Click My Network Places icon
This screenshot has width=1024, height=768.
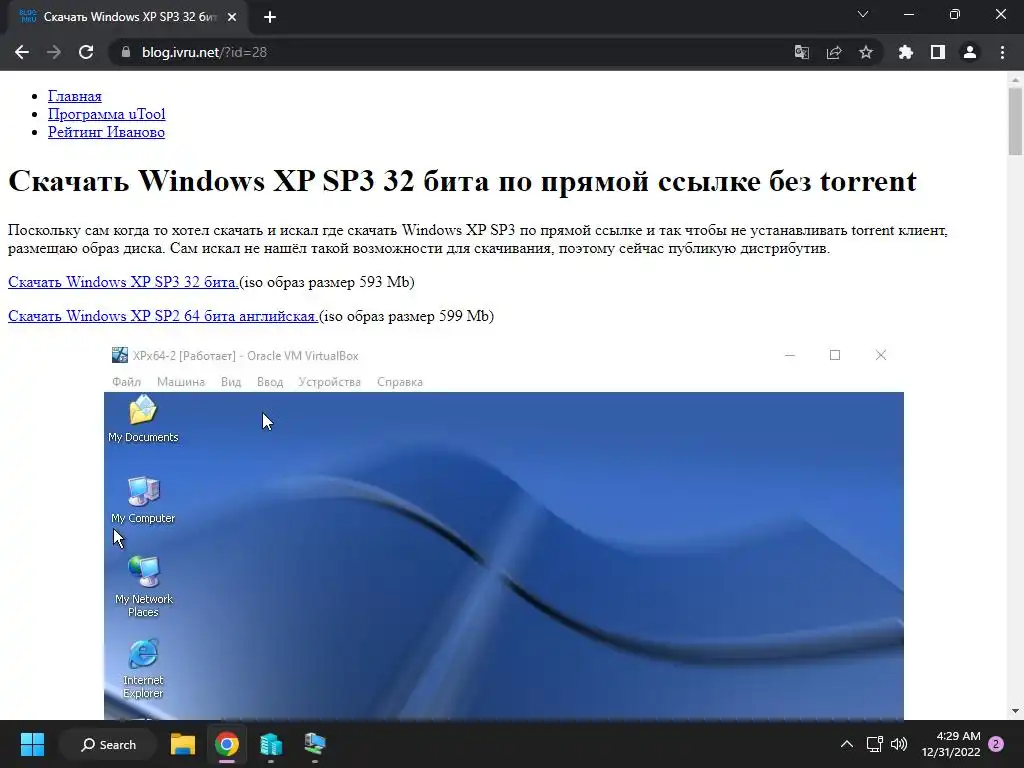143,586
